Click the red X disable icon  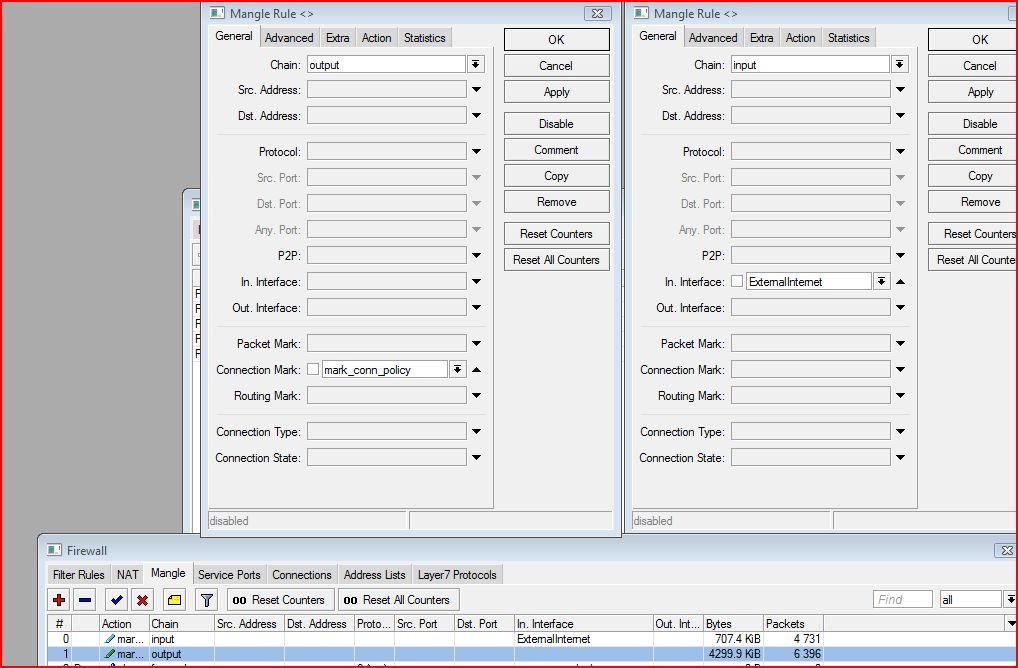[143, 600]
